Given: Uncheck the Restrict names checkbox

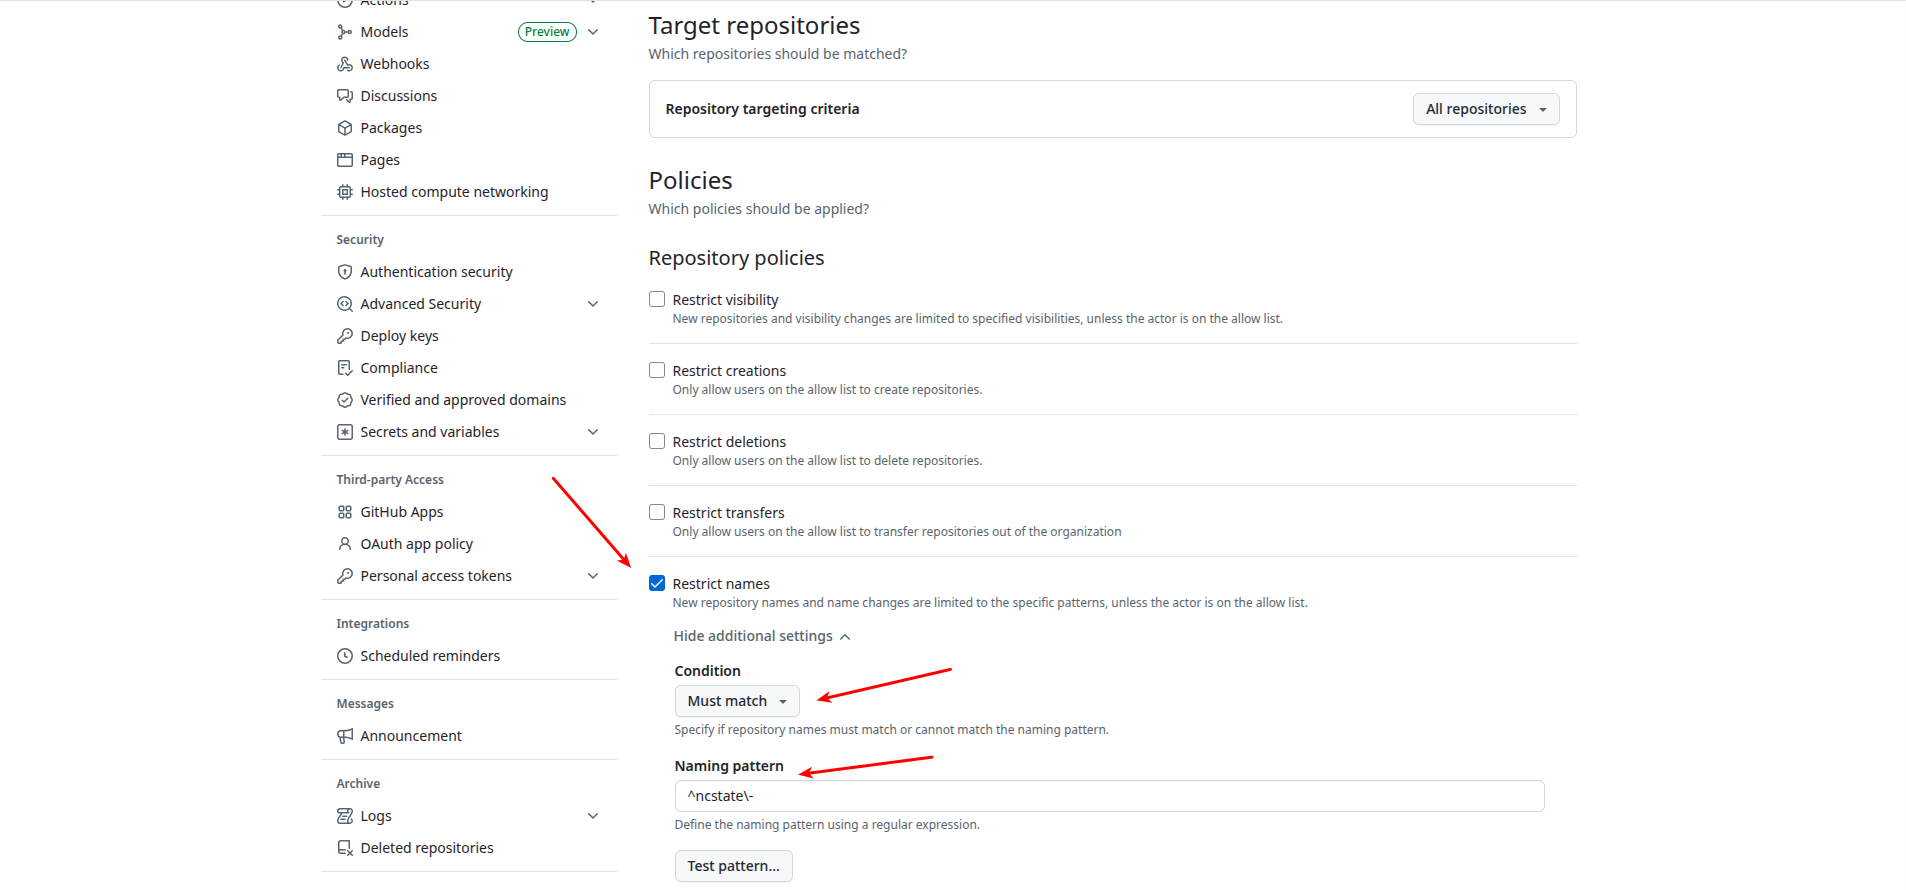Looking at the screenshot, I should click(x=657, y=583).
